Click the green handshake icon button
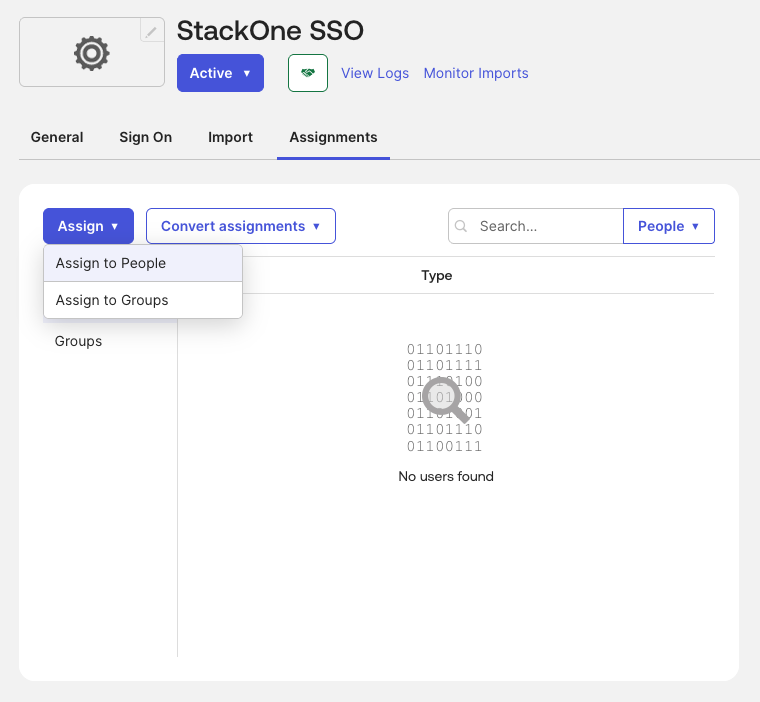Screen dimensions: 760x702 pos(308,73)
